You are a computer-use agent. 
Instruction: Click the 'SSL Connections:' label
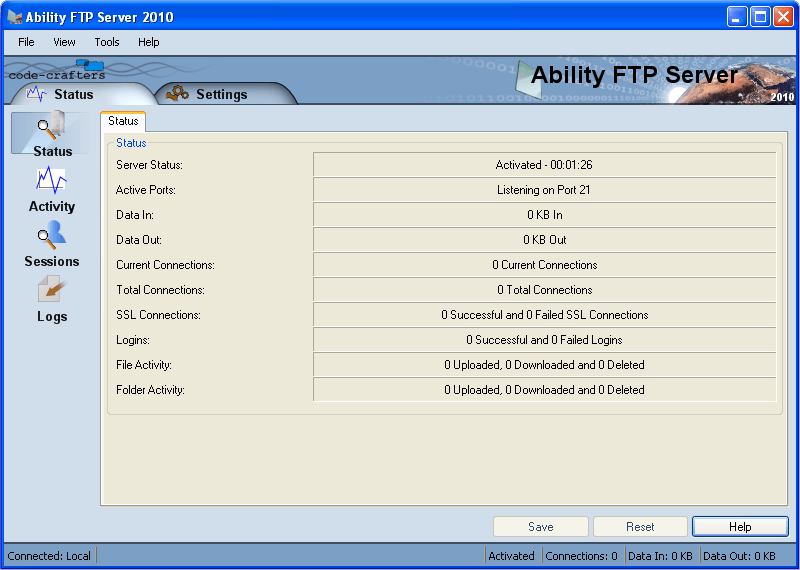158,315
